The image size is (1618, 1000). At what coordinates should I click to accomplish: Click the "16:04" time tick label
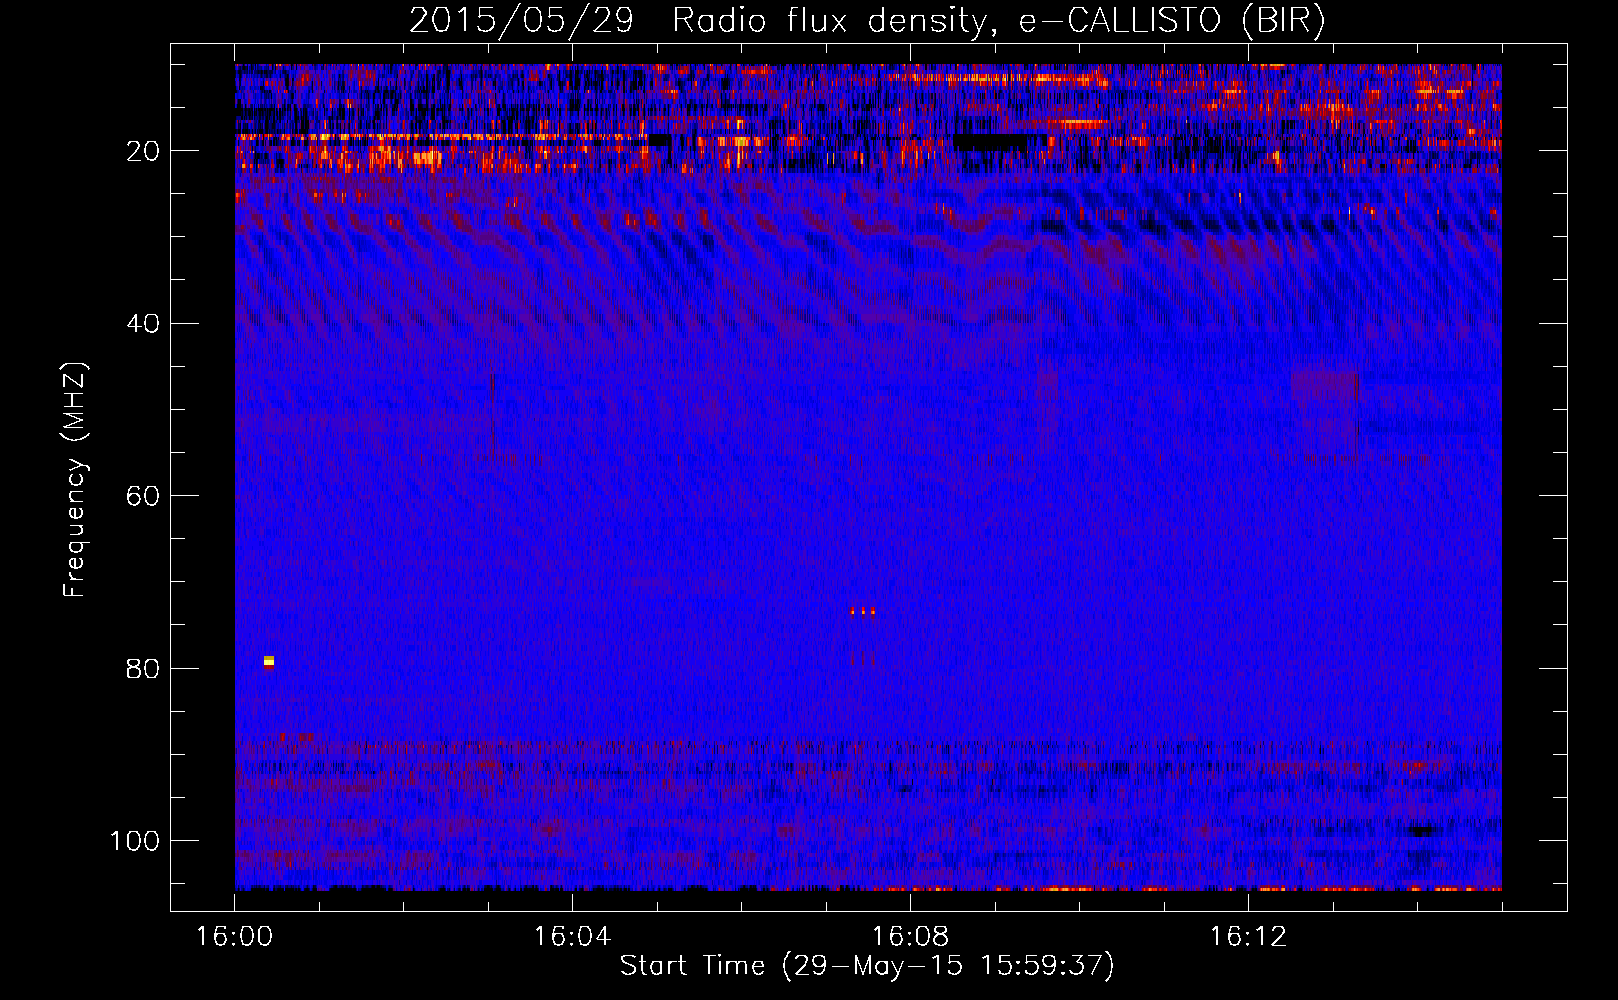(572, 937)
